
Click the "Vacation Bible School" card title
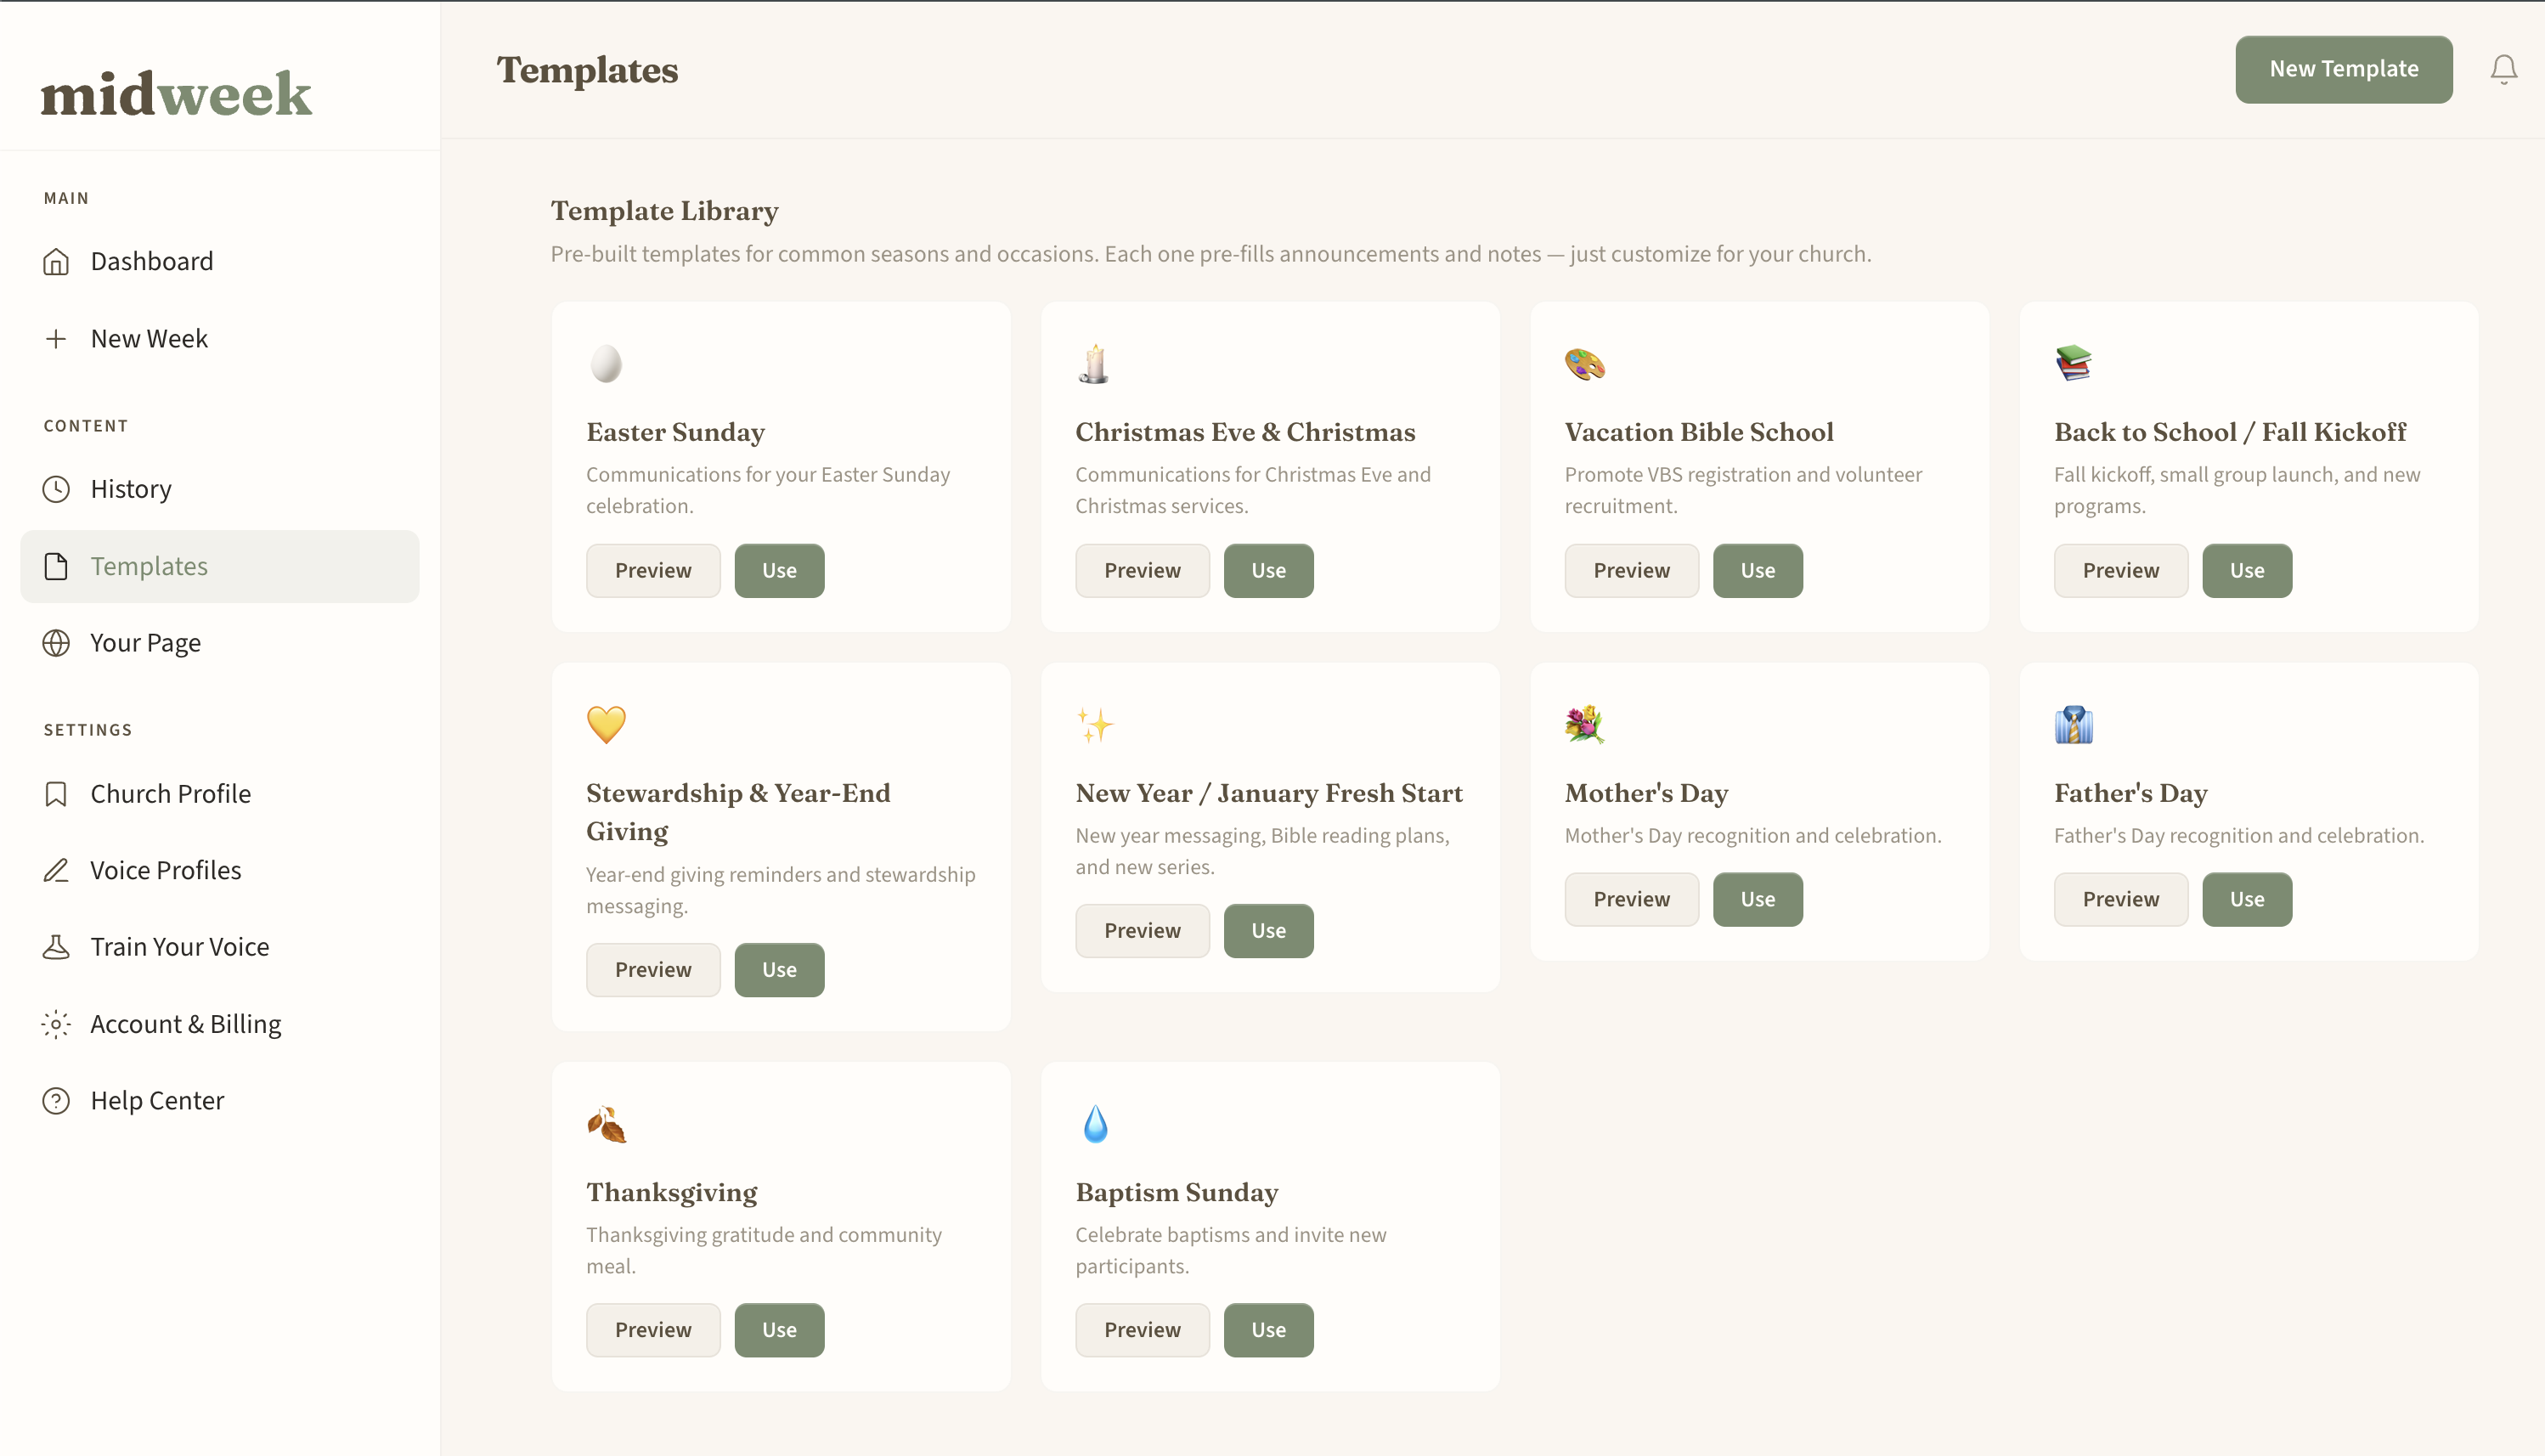(1698, 432)
